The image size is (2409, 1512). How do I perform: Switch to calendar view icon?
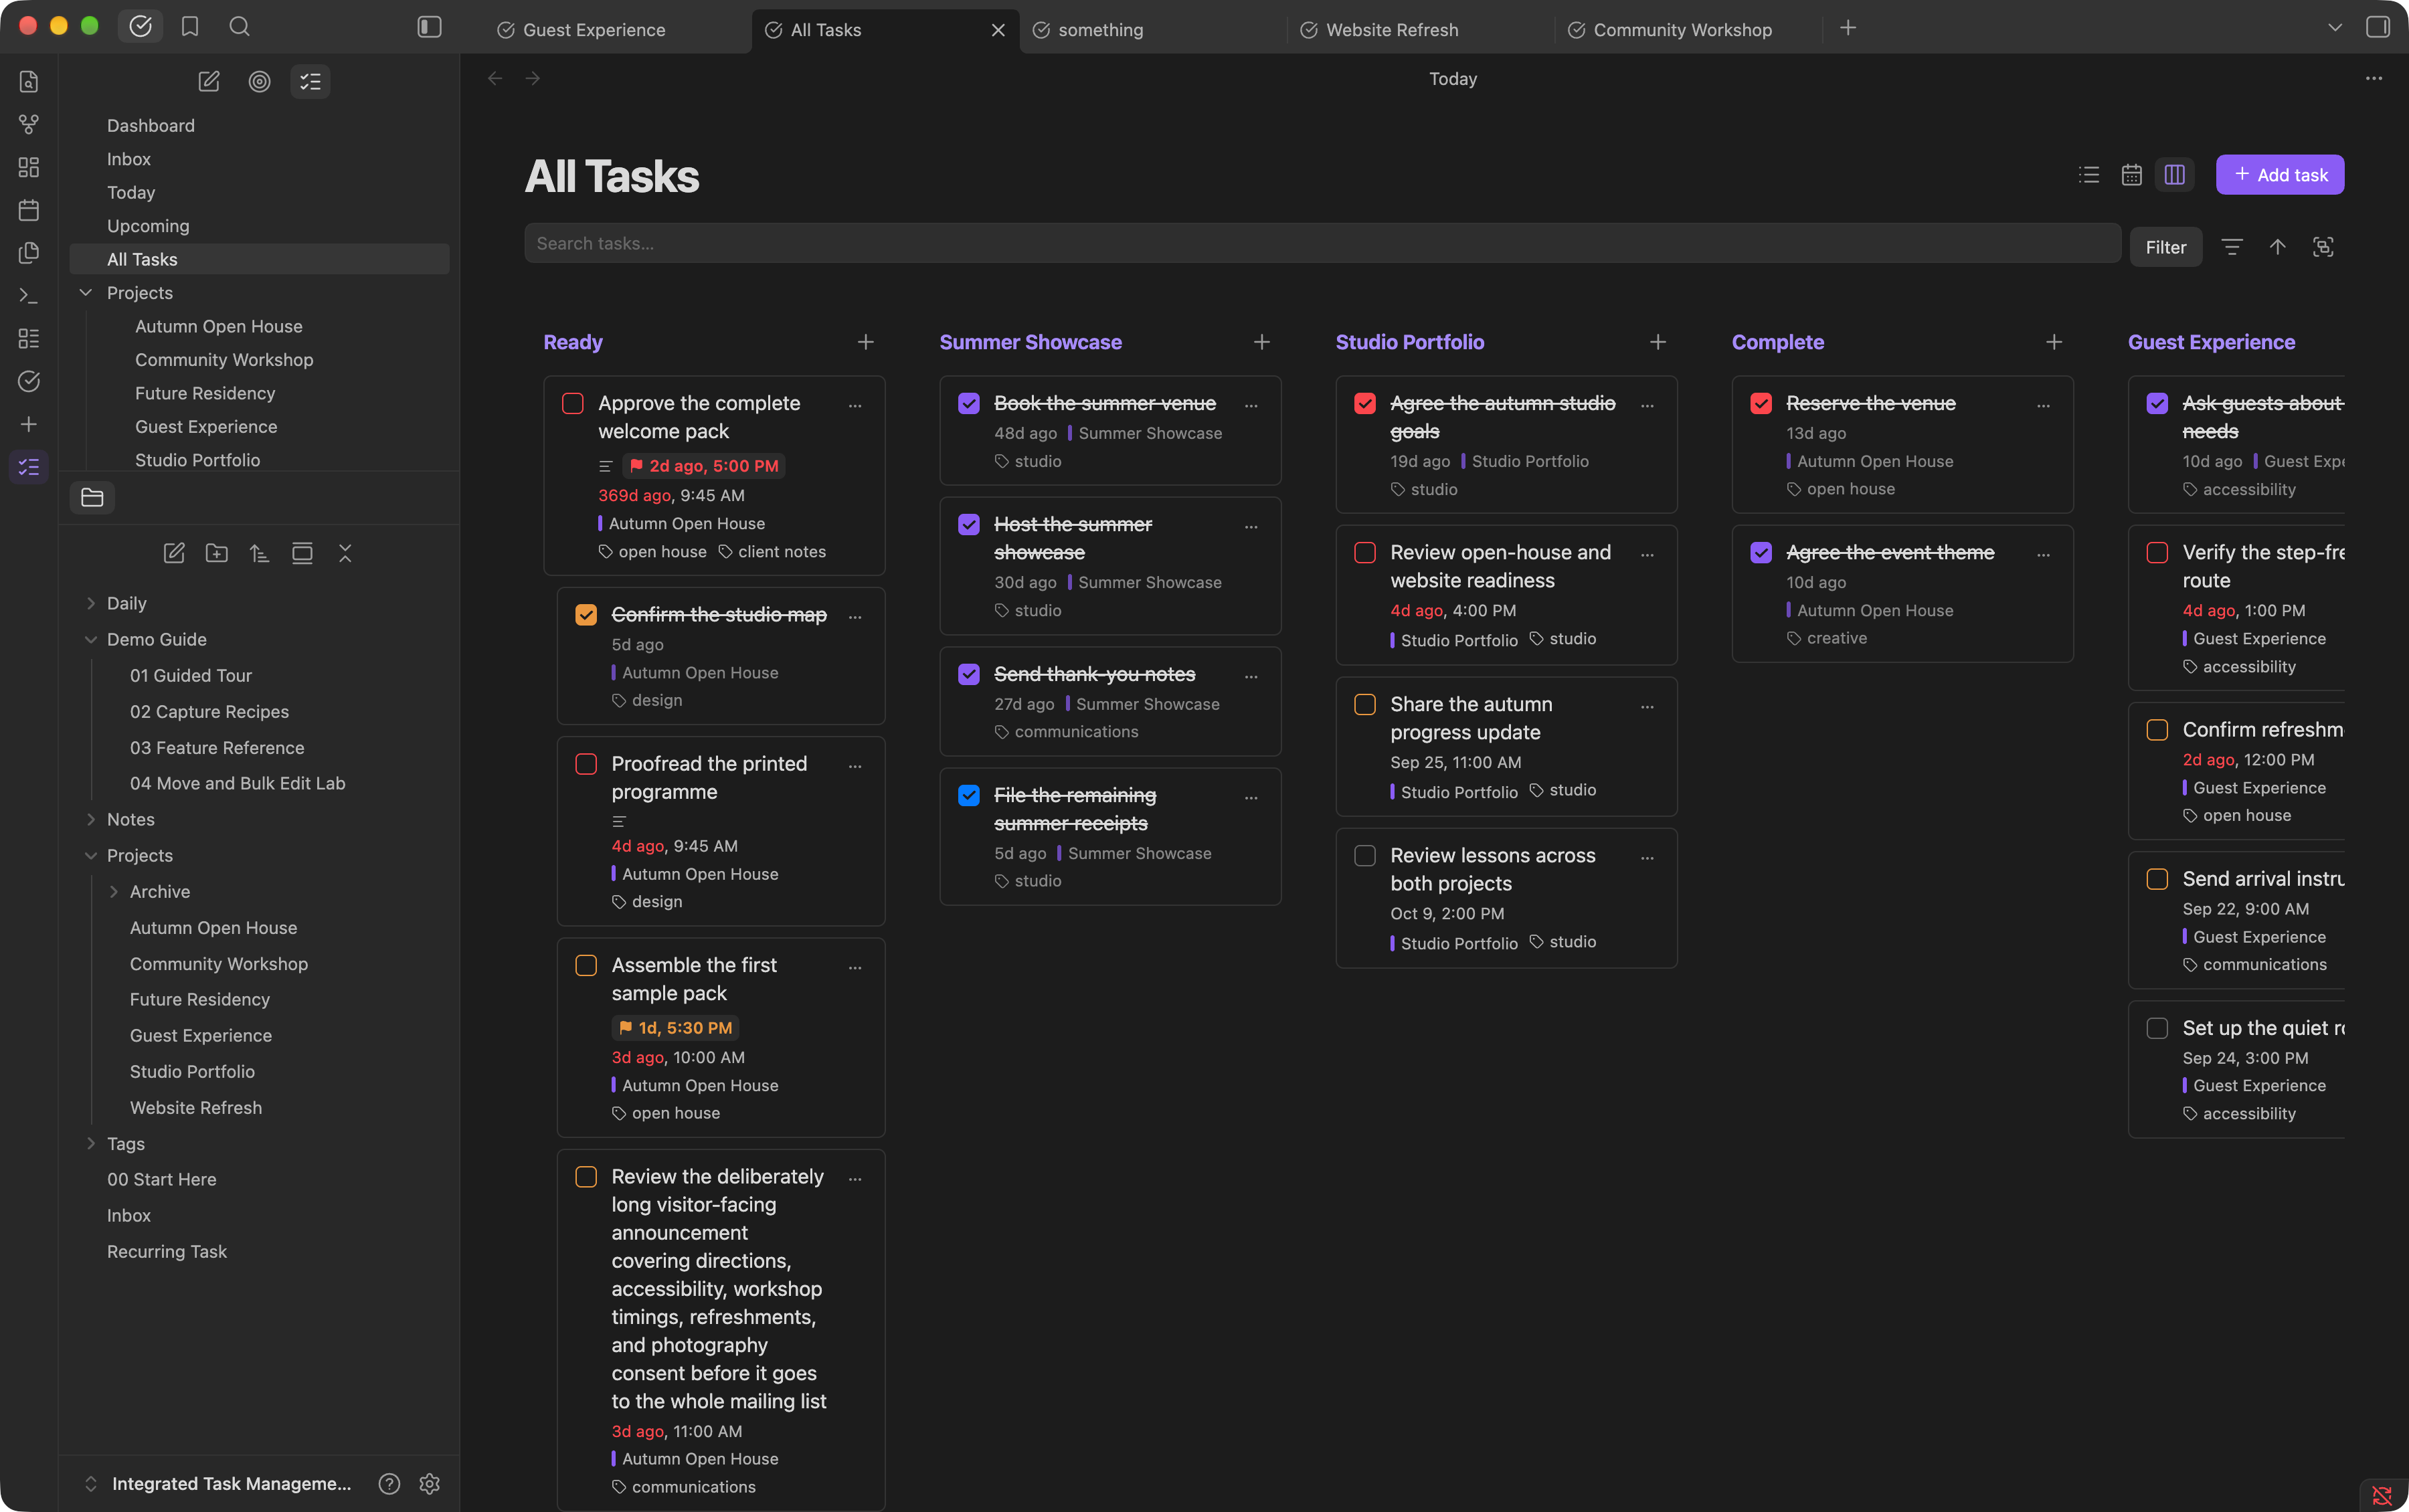(2132, 175)
